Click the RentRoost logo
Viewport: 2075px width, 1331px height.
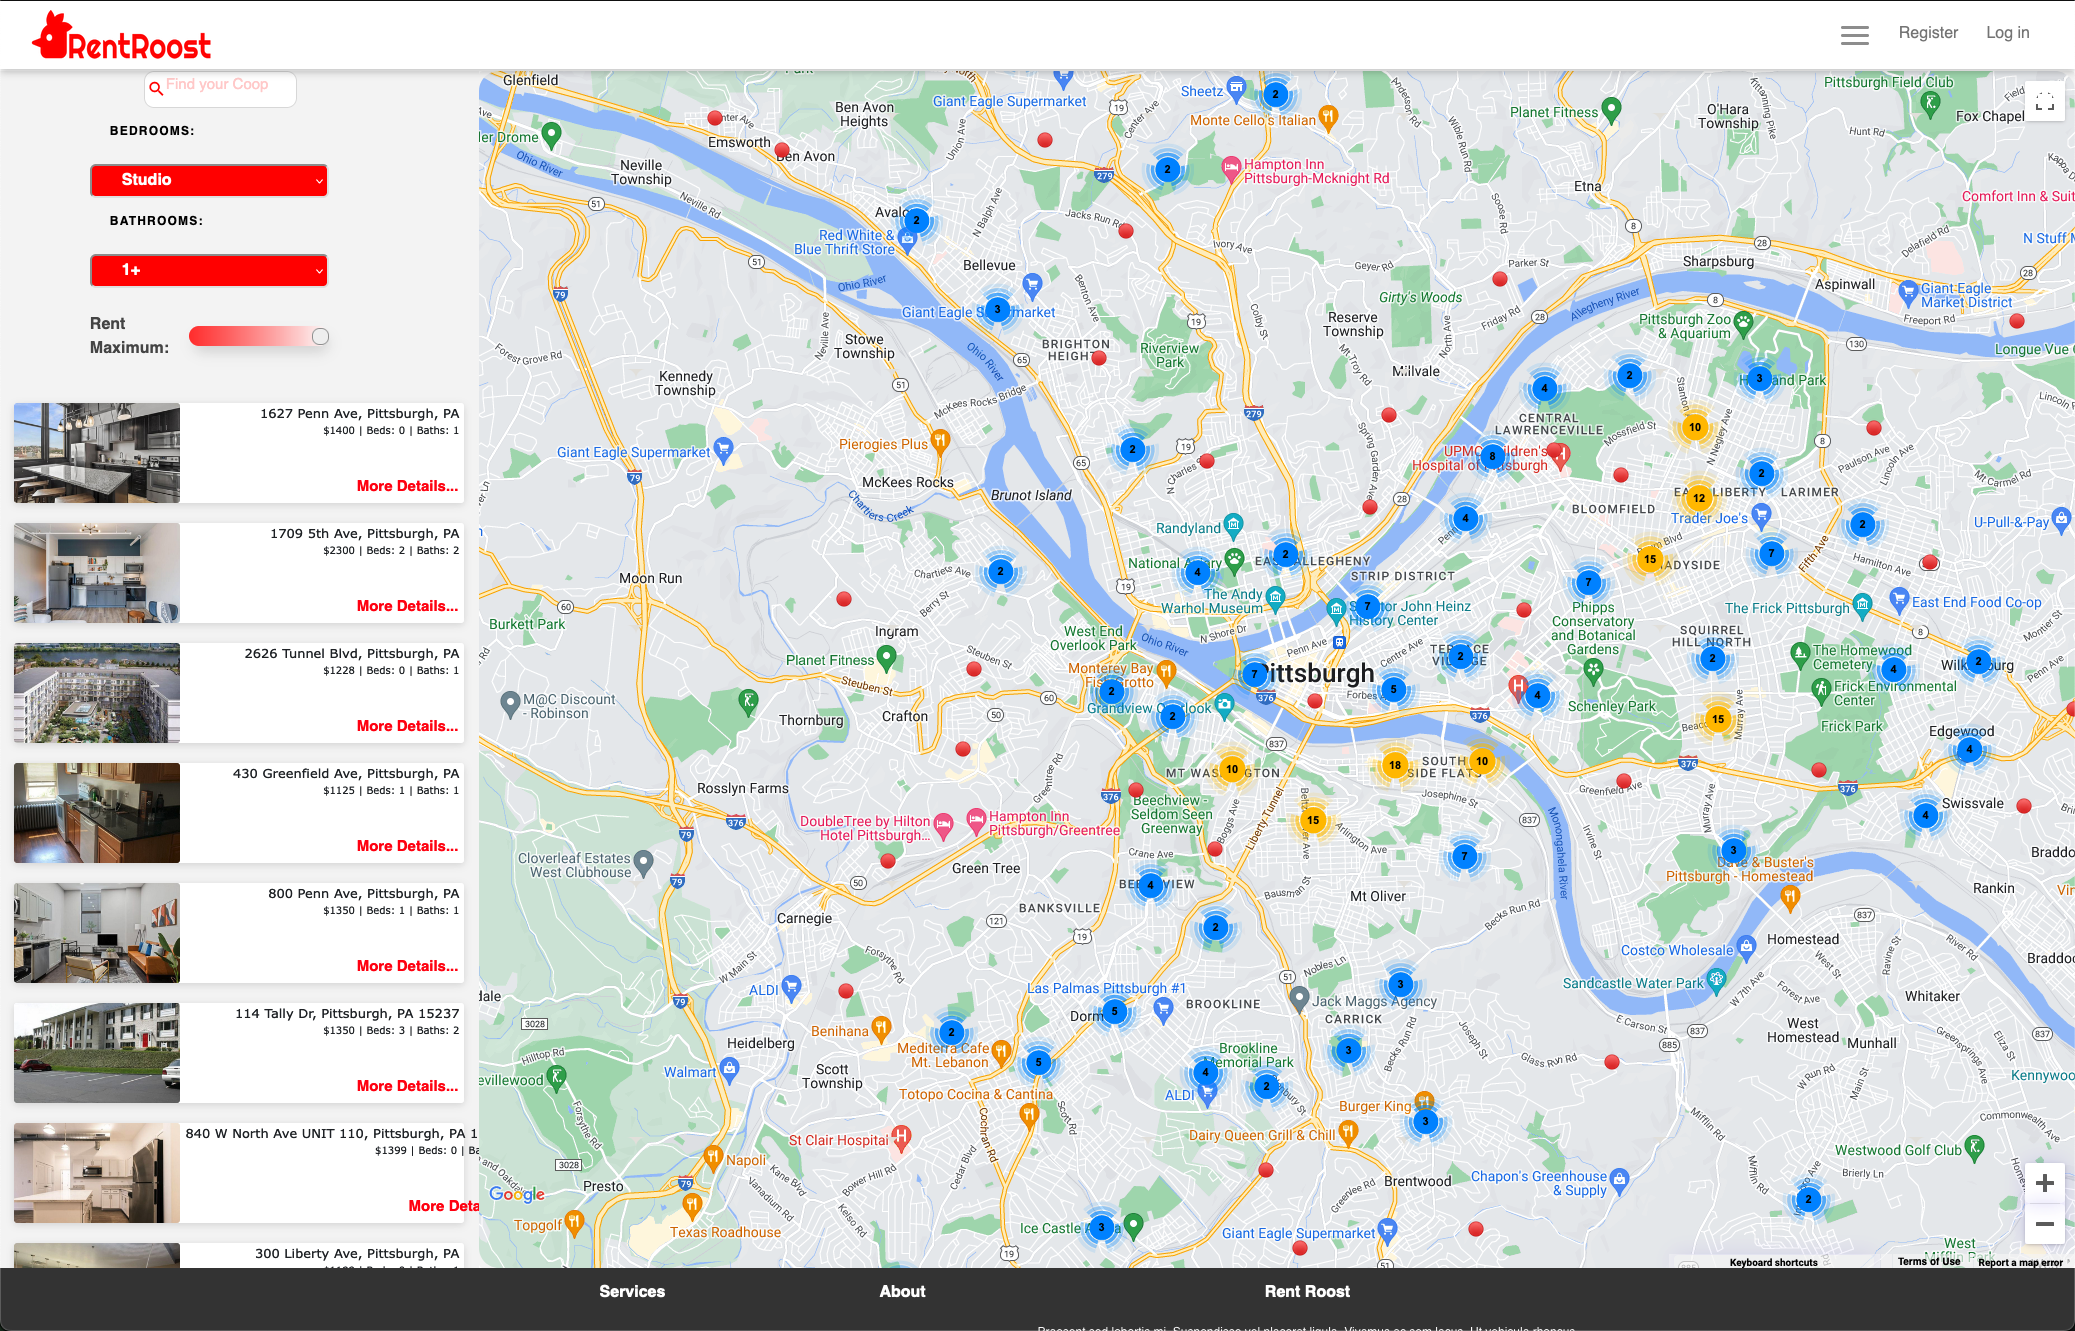click(x=122, y=36)
